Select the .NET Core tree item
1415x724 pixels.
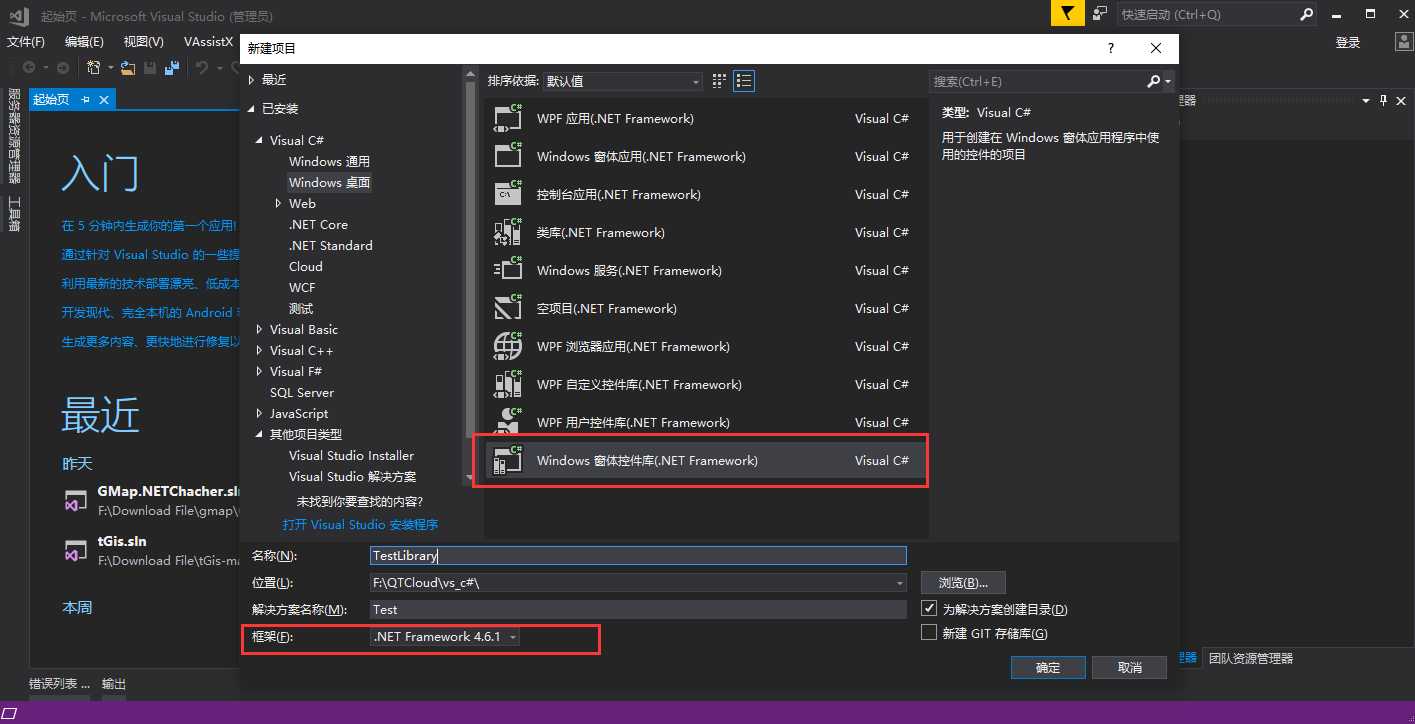point(318,224)
